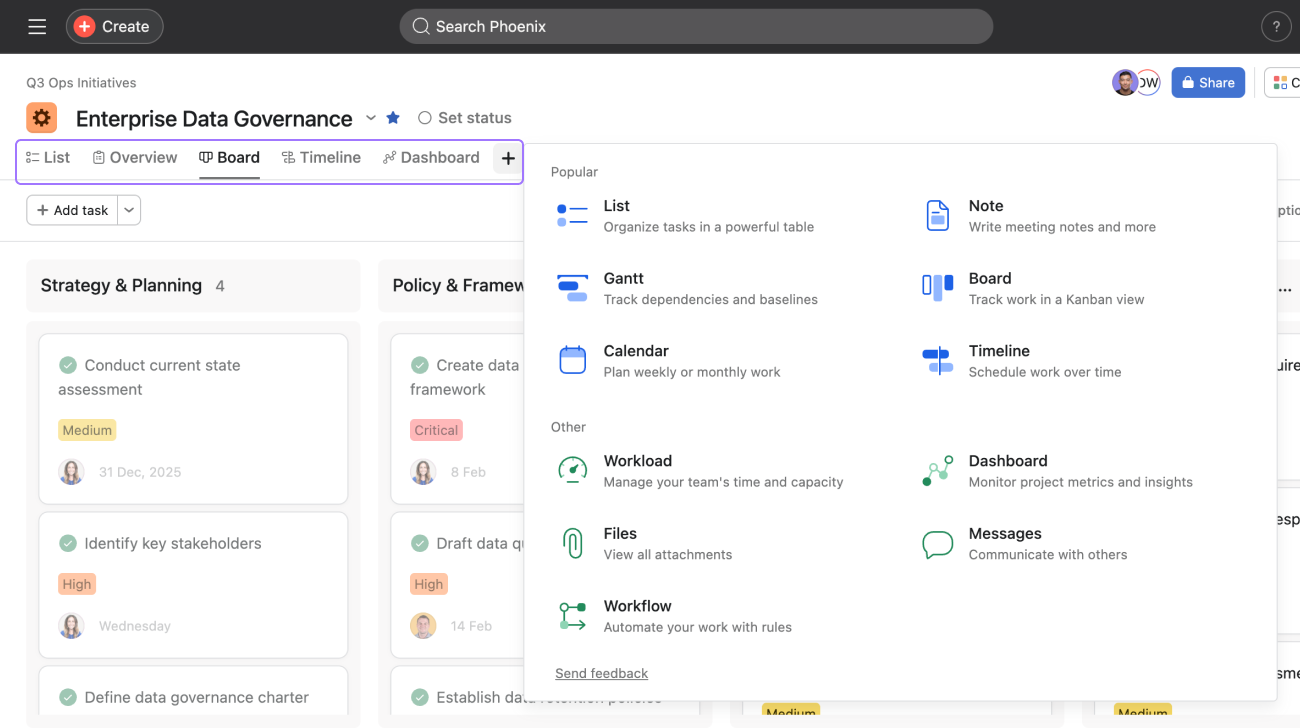1300x728 pixels.
Task: Click the help question mark icon
Action: 1275,27
